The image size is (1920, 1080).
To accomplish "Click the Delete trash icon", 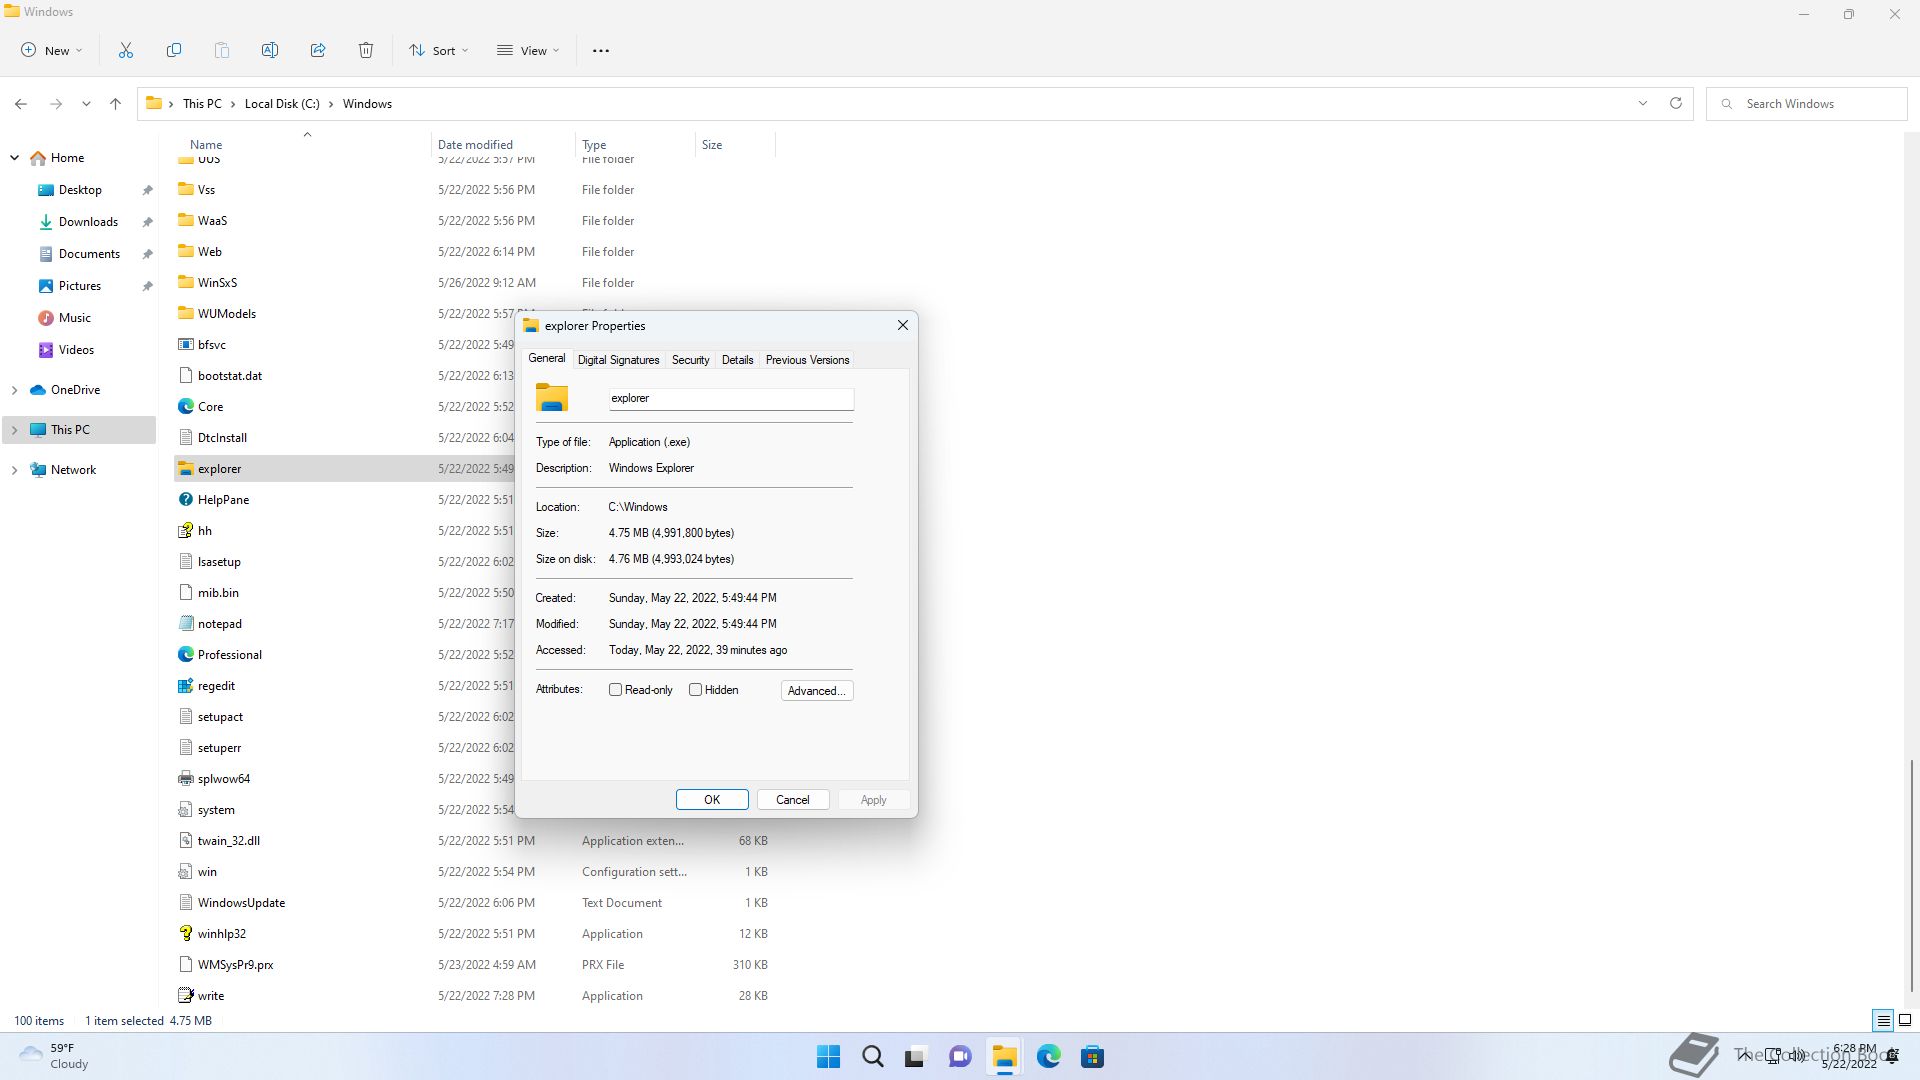I will (366, 50).
